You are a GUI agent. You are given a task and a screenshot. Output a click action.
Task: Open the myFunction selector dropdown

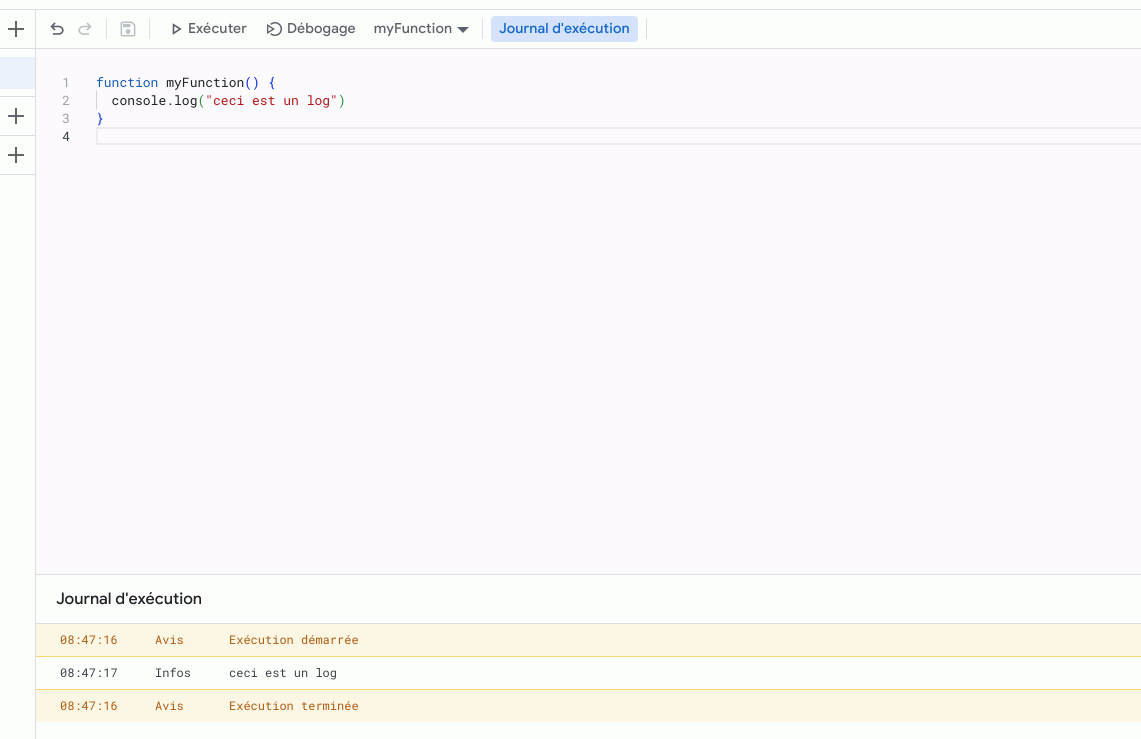(x=421, y=29)
